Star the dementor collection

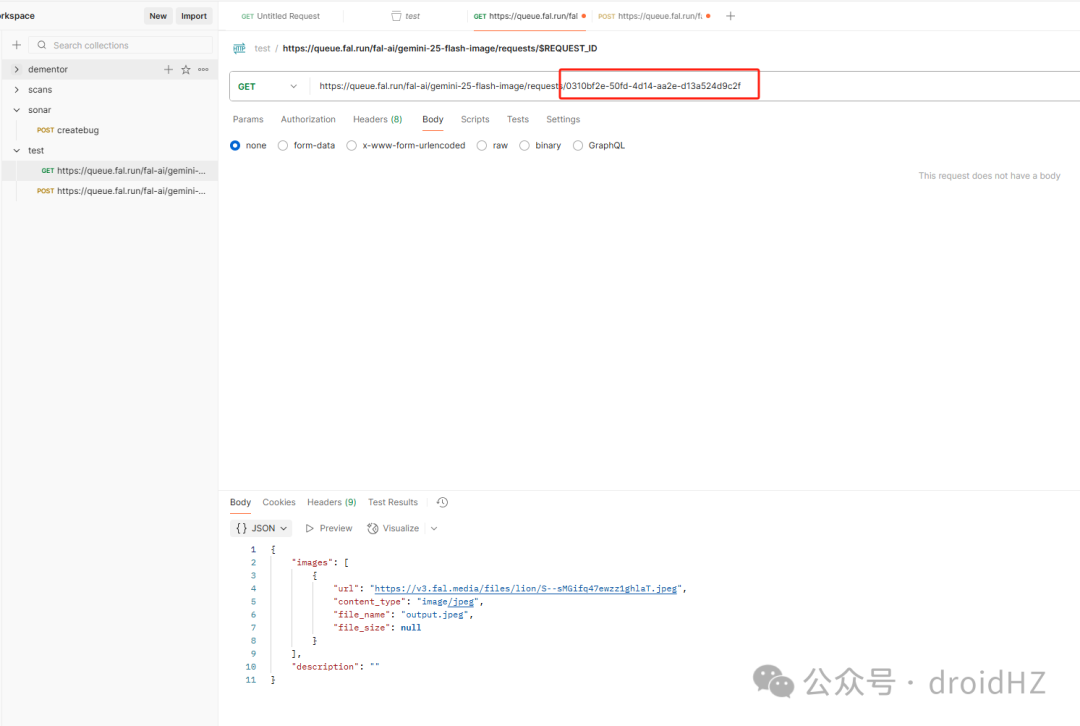(185, 70)
